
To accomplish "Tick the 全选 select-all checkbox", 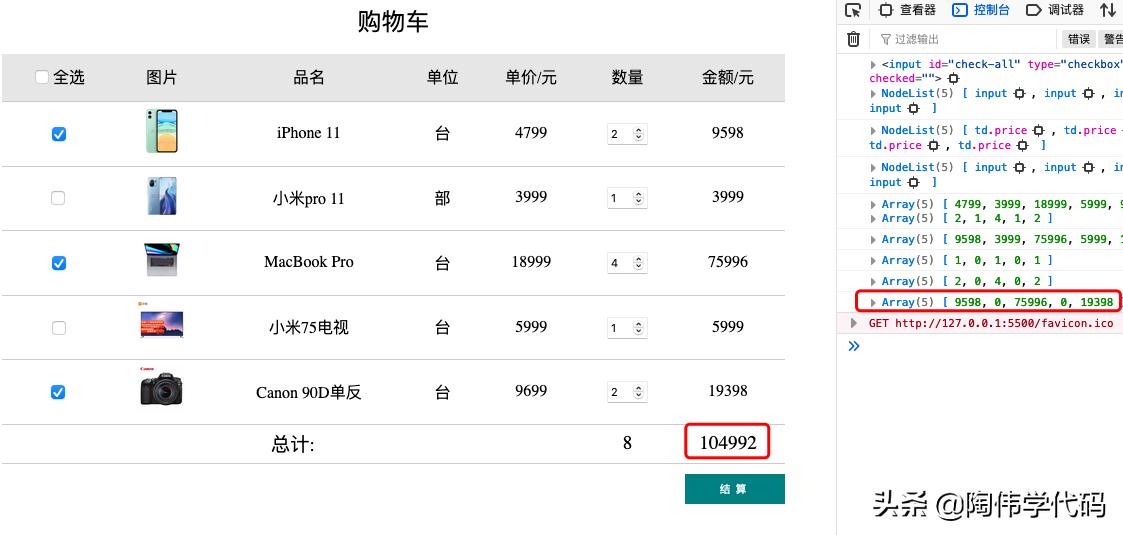I will click(x=42, y=77).
